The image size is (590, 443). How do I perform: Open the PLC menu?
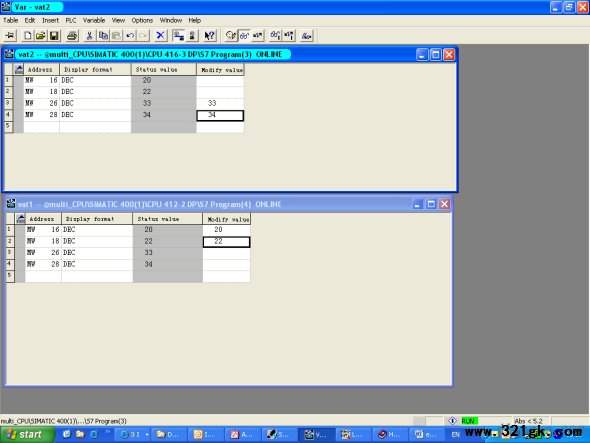click(71, 20)
